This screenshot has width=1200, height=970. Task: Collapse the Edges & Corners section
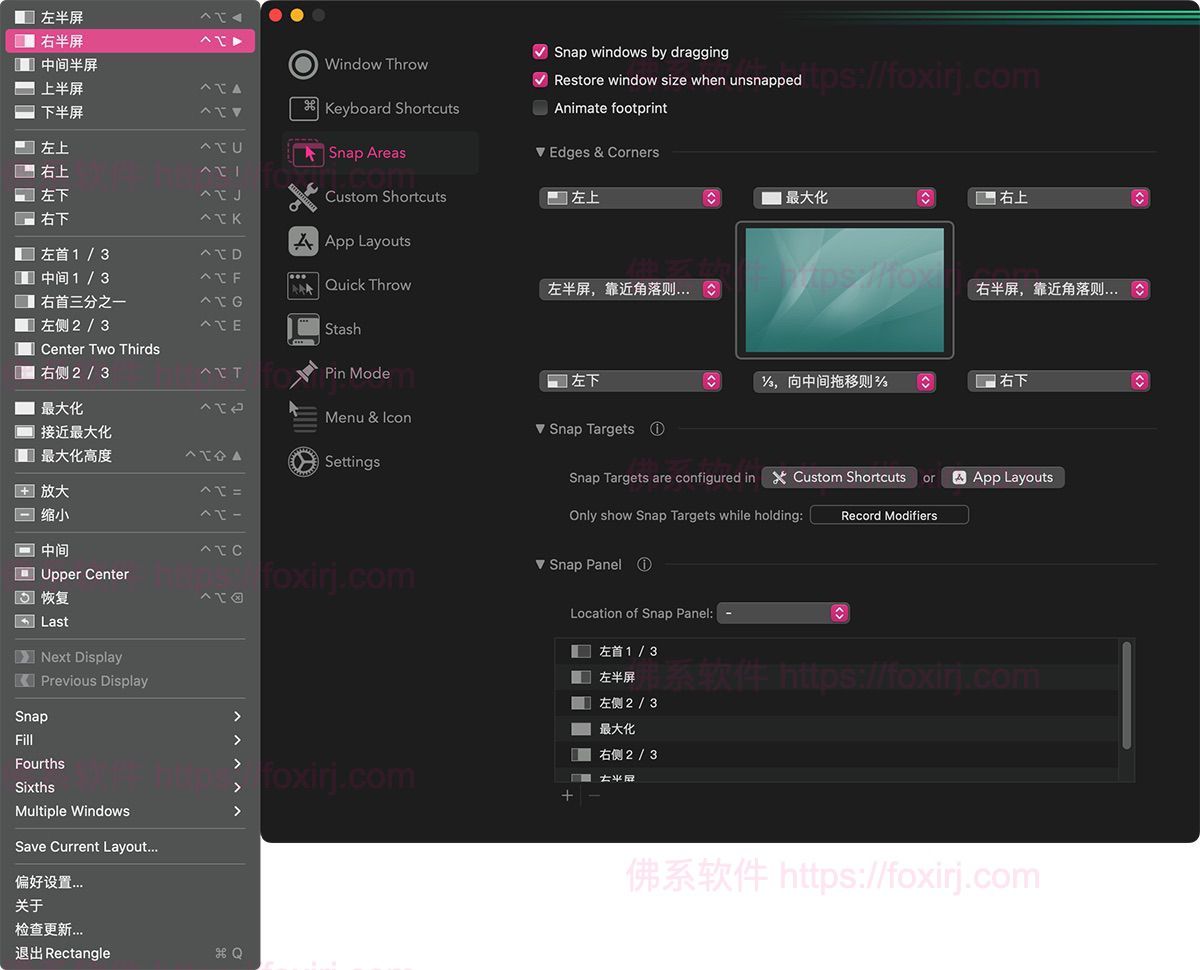tap(541, 153)
